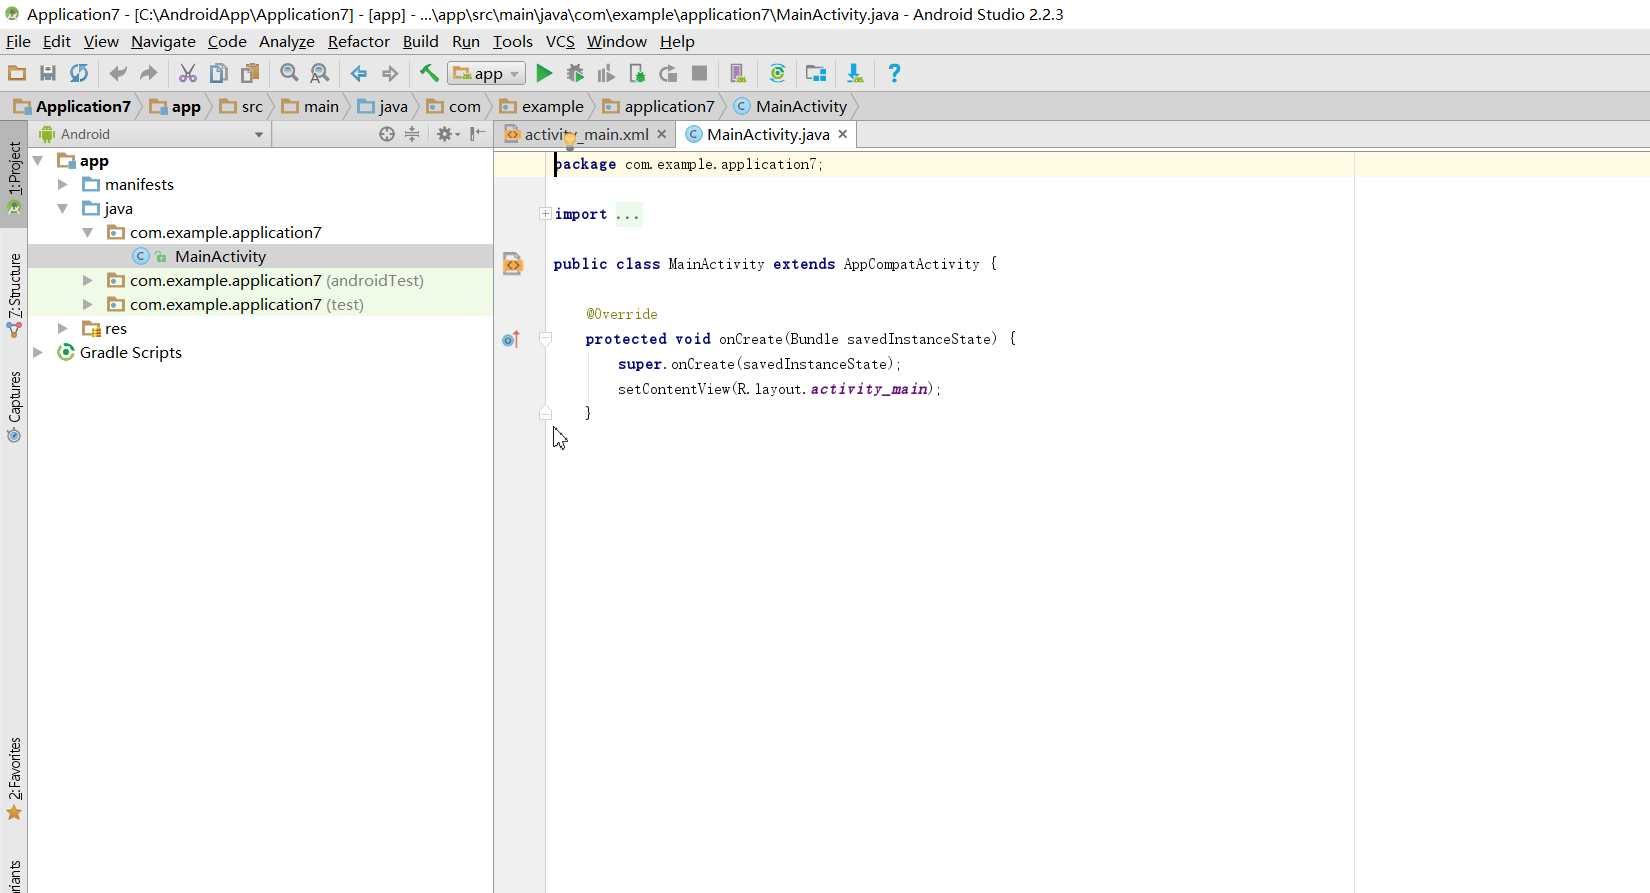The image size is (1650, 893).
Task: Expand the res folder
Action: click(x=62, y=328)
